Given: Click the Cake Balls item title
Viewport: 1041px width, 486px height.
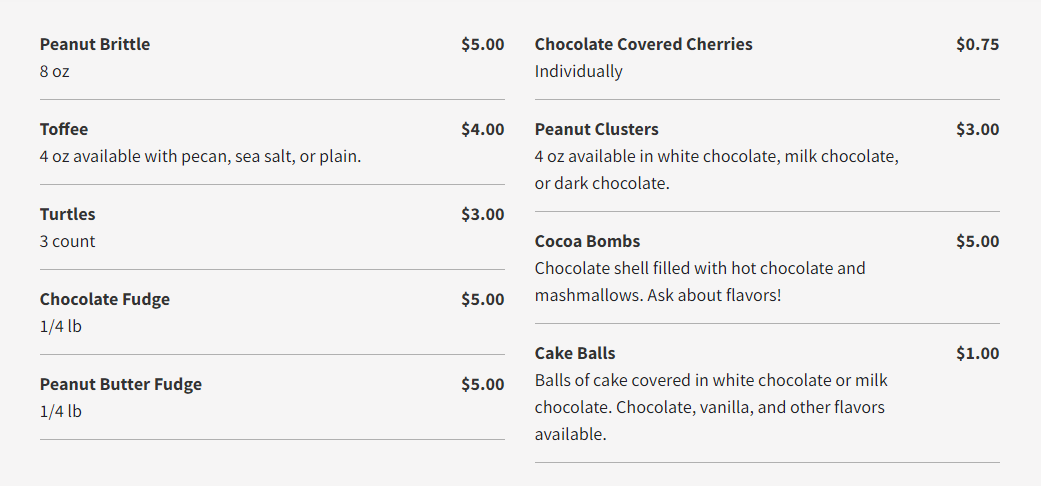Looking at the screenshot, I should click(575, 353).
